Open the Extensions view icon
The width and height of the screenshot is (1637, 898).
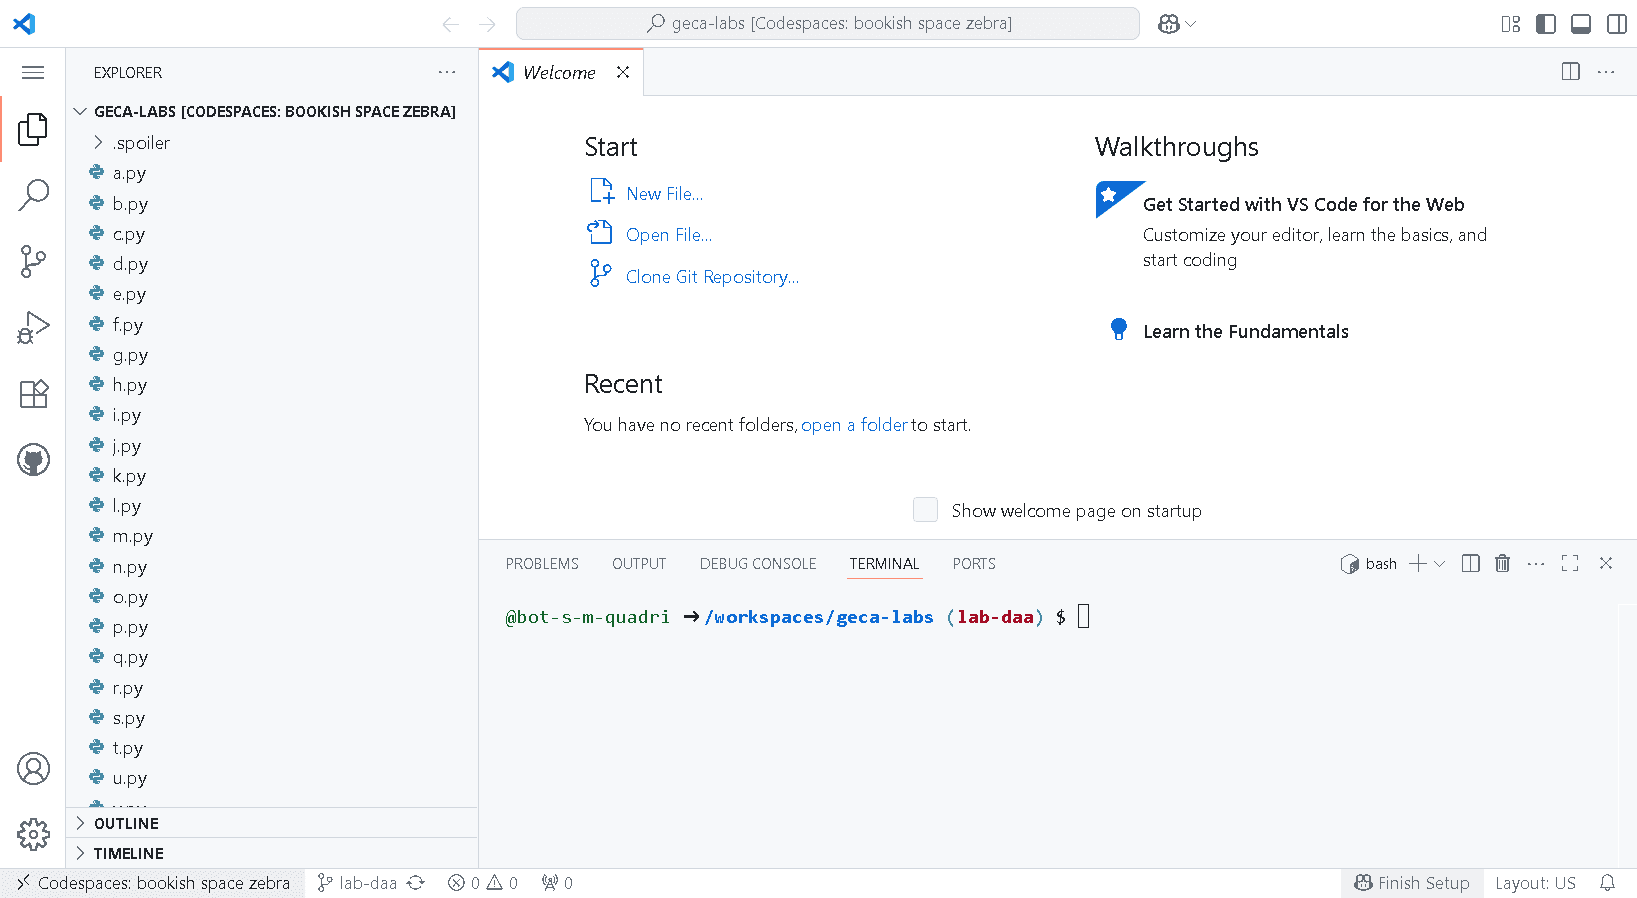33,394
